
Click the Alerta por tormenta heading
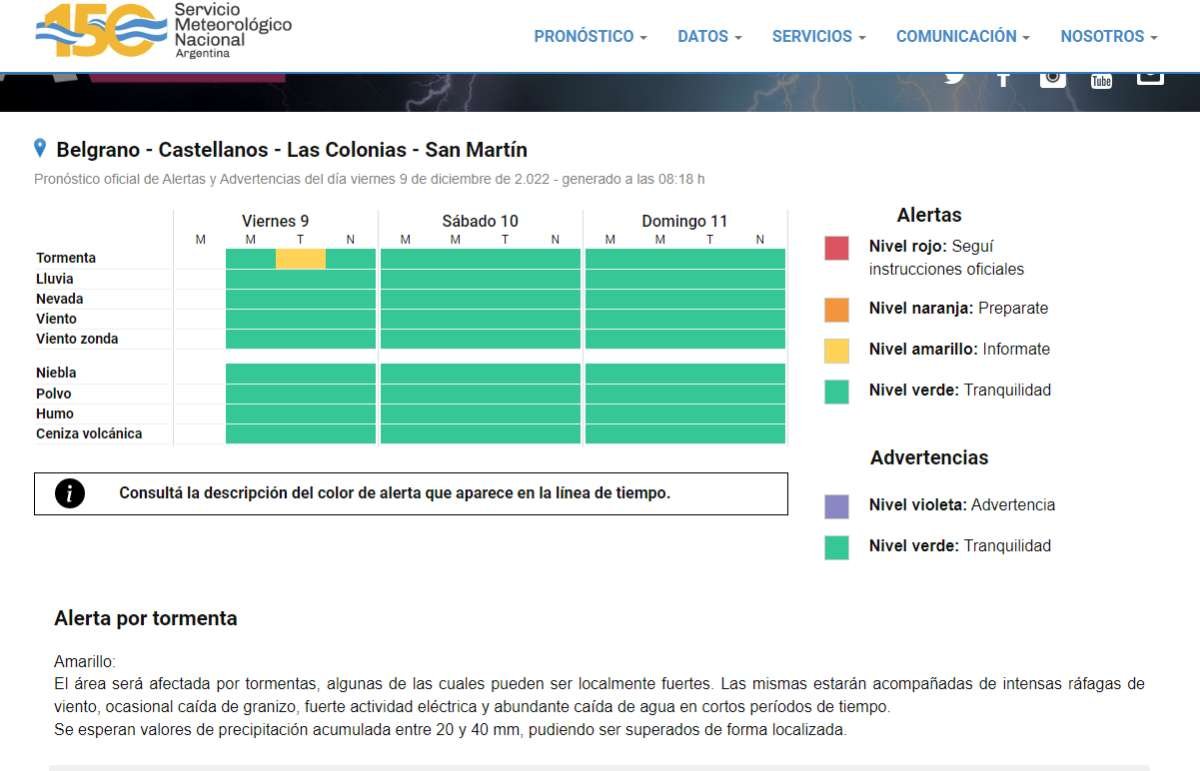point(146,618)
